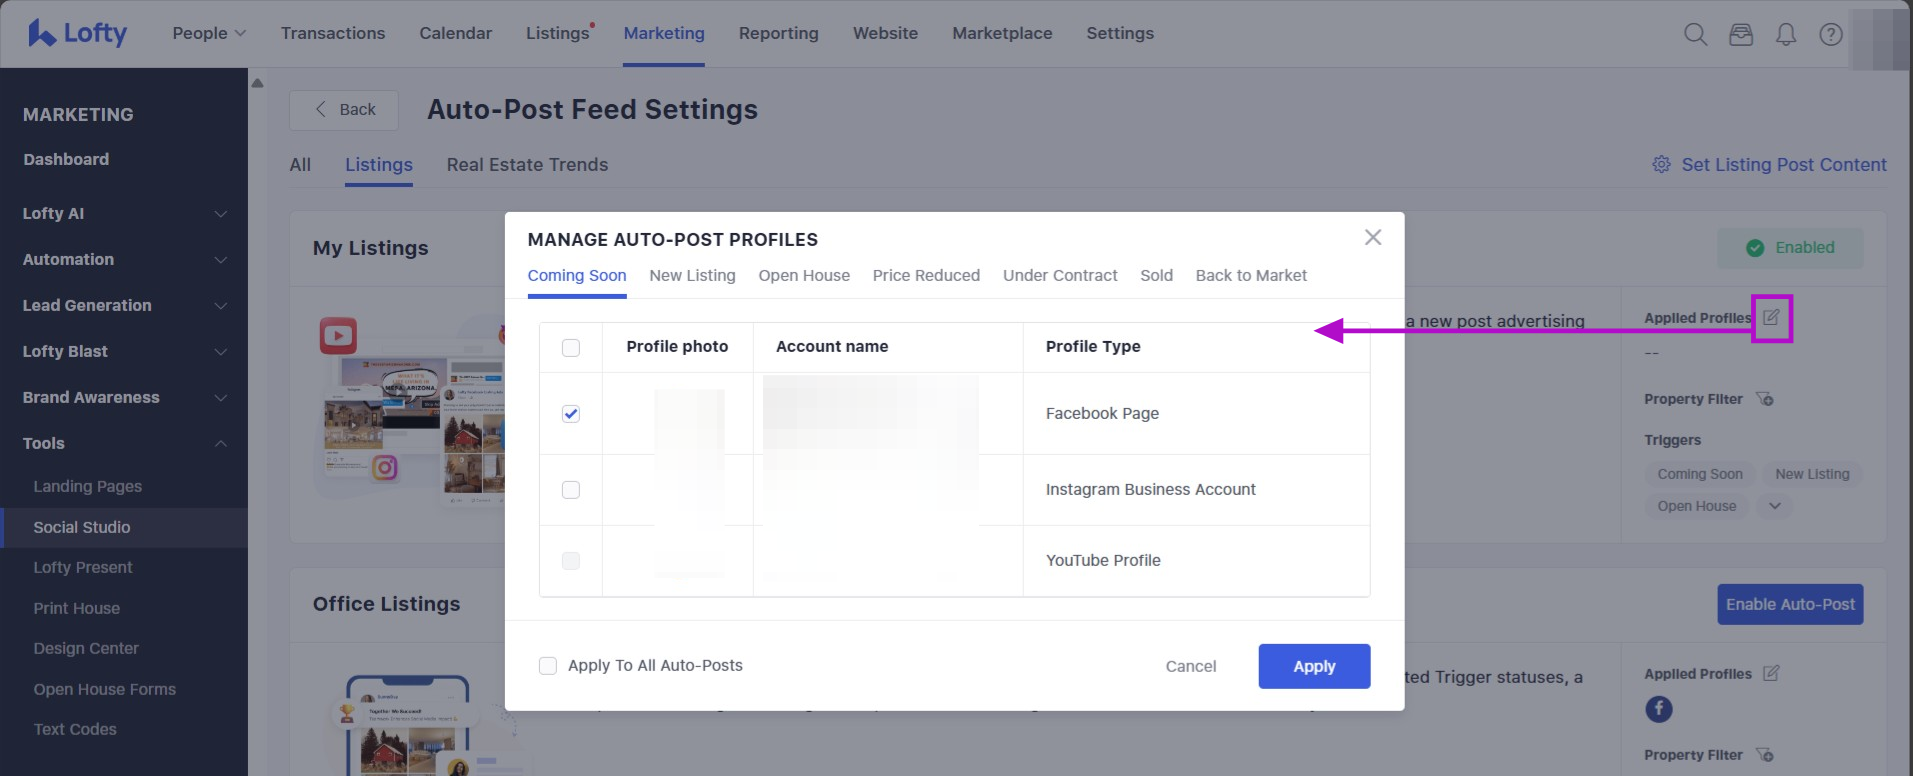The image size is (1913, 776).
Task: Close the Manage Auto-Post Profiles dialog
Action: pyautogui.click(x=1373, y=237)
